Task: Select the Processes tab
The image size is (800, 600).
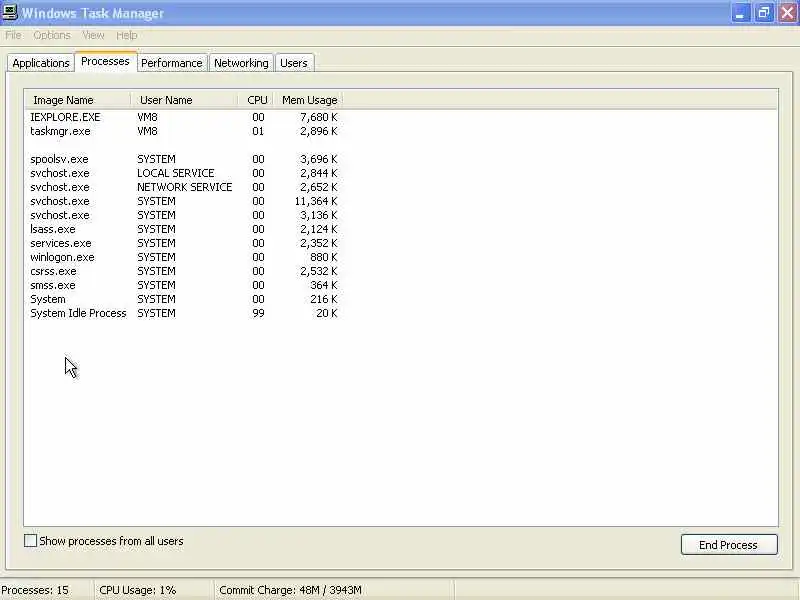Action: coord(106,61)
